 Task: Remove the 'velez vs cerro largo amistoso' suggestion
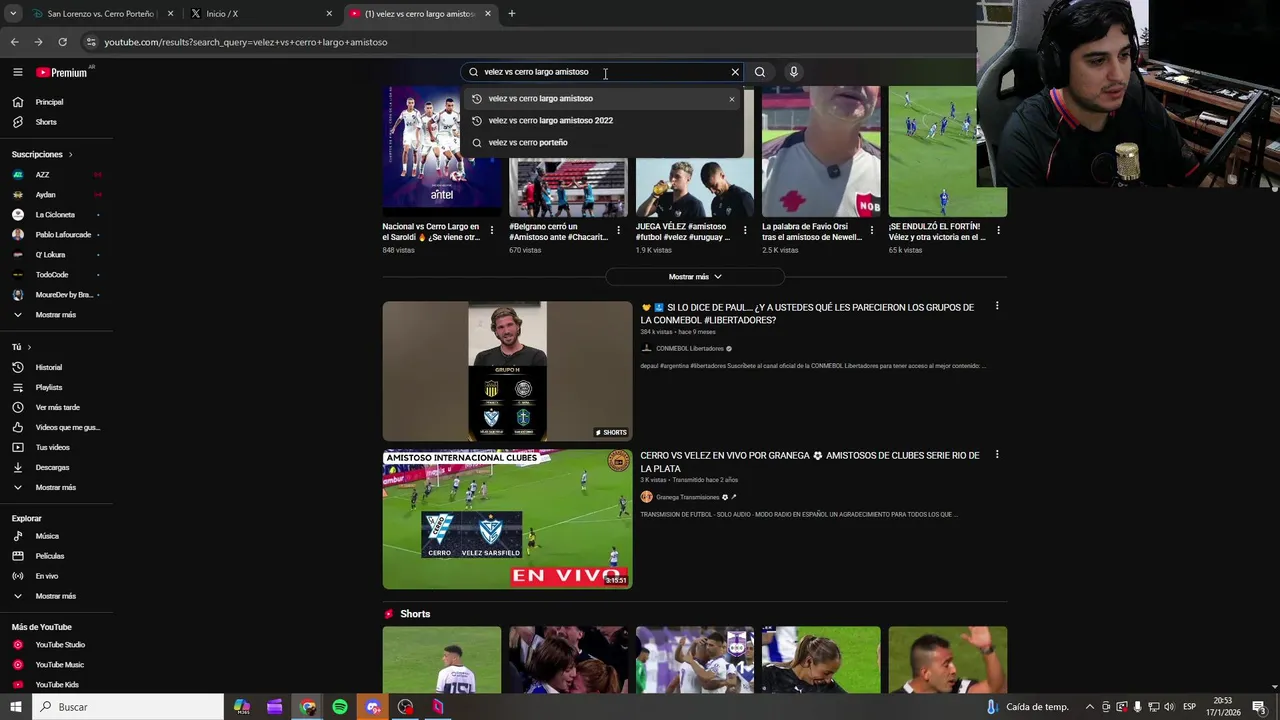tap(731, 99)
